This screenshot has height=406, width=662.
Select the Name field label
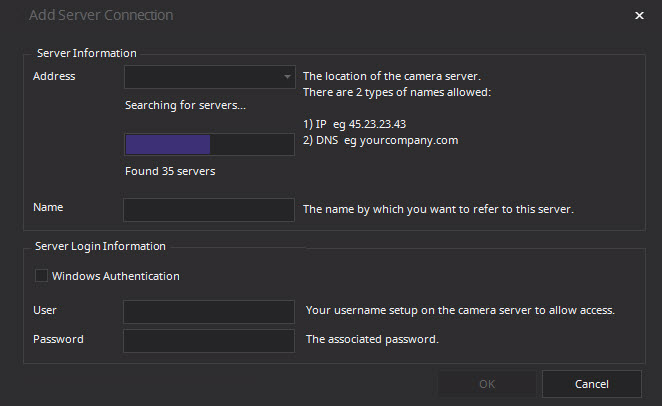(x=48, y=207)
